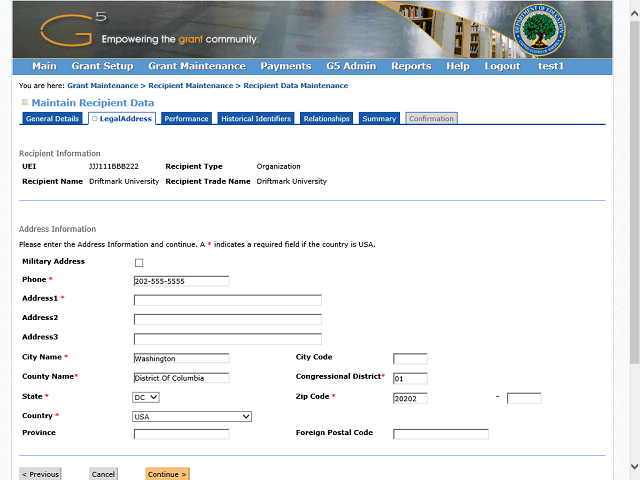Open the Relationships tab

point(327,118)
